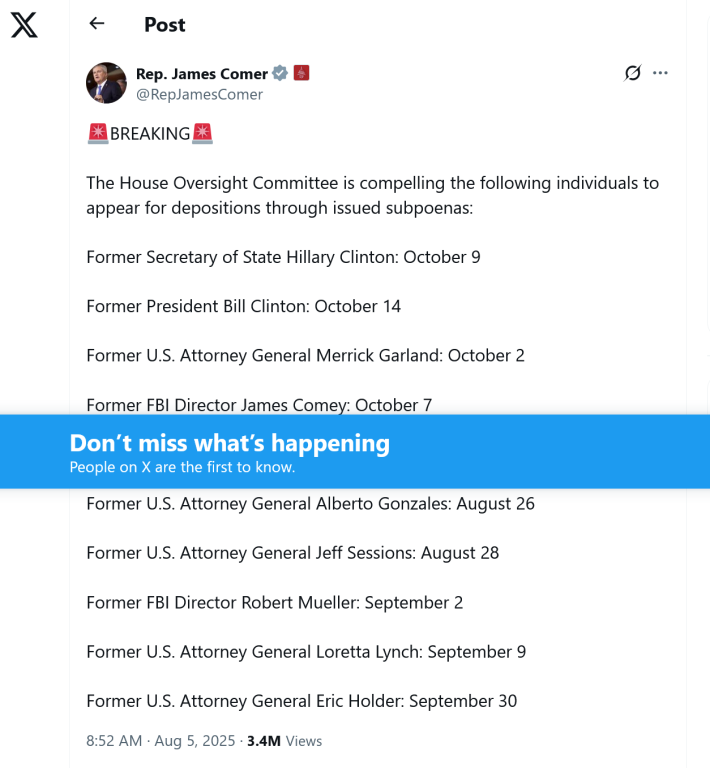The height and width of the screenshot is (768, 710).
Task: Click the "Don't miss what's happening" banner
Action: point(229,443)
